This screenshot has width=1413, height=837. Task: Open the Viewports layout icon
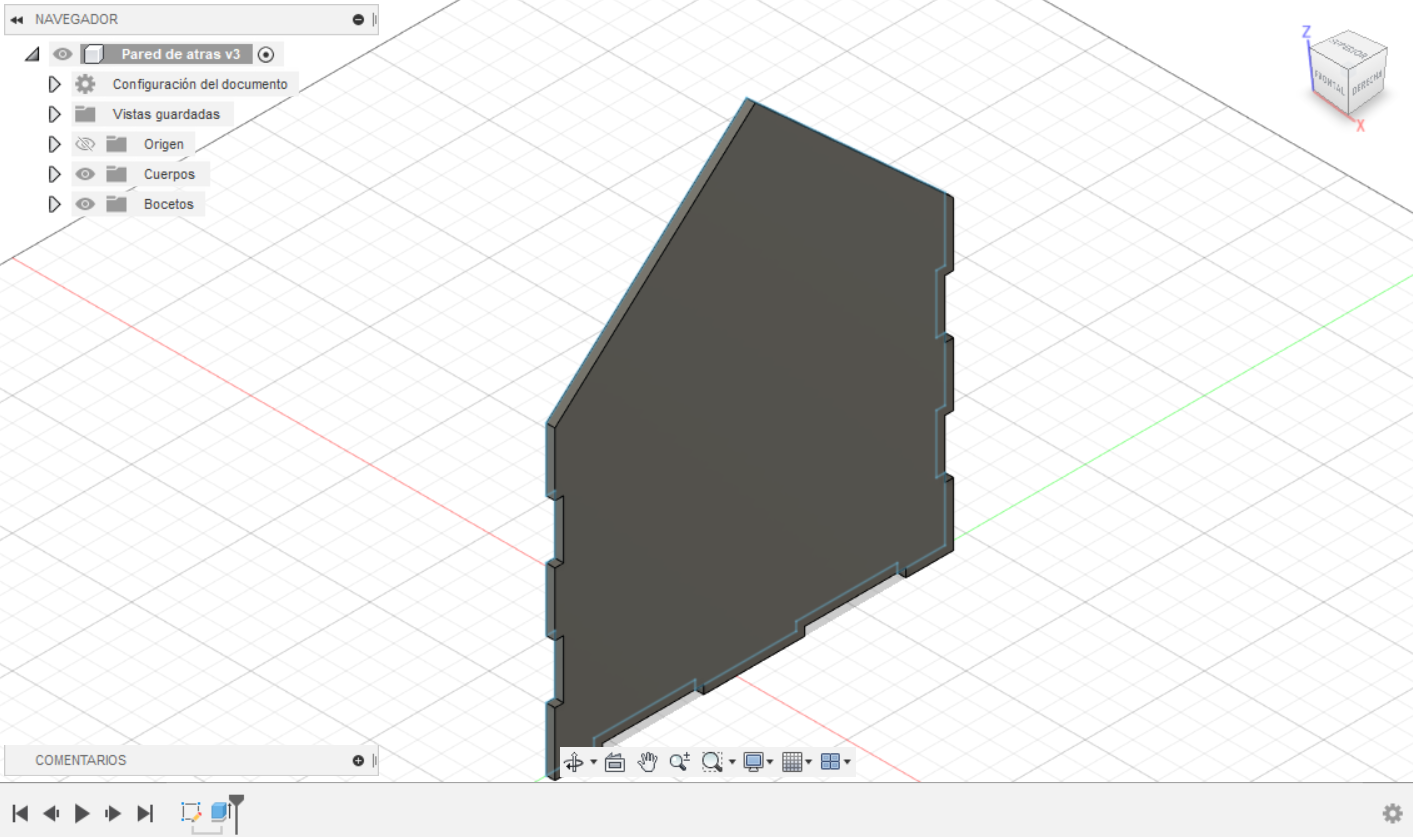click(x=830, y=762)
